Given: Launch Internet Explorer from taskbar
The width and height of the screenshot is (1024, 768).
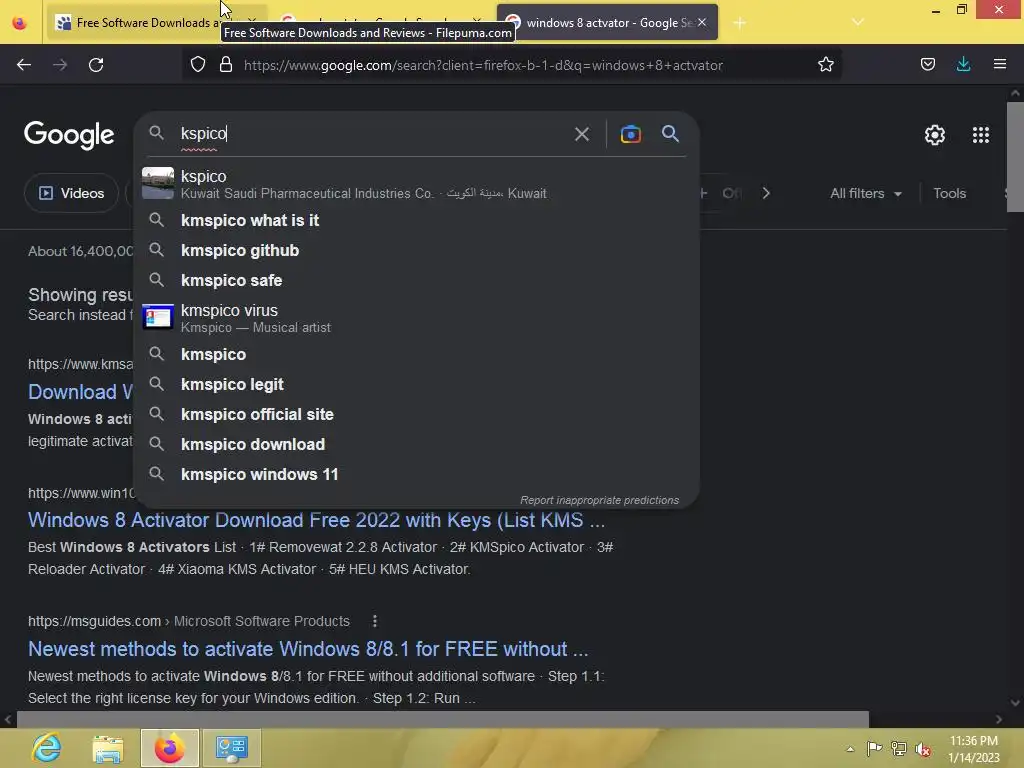Looking at the screenshot, I should [46, 748].
